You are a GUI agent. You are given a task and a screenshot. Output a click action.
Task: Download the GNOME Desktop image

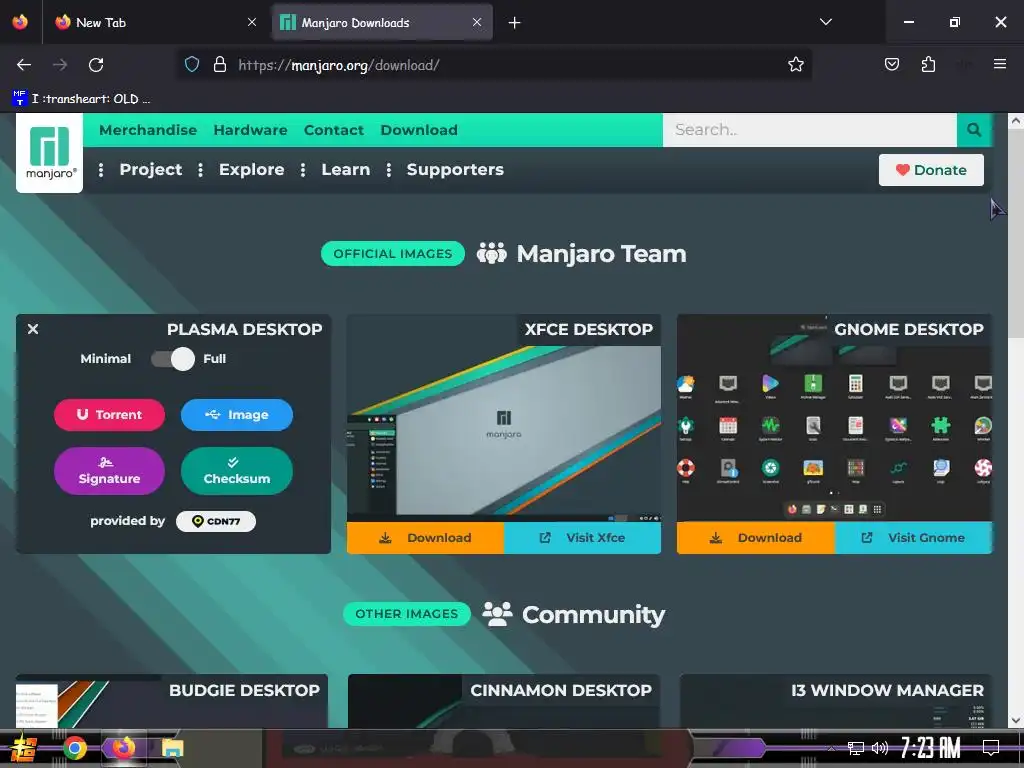[x=756, y=537]
